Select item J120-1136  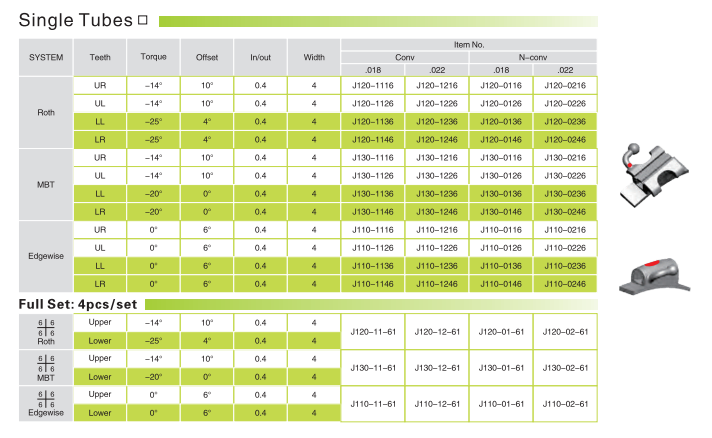coord(373,122)
